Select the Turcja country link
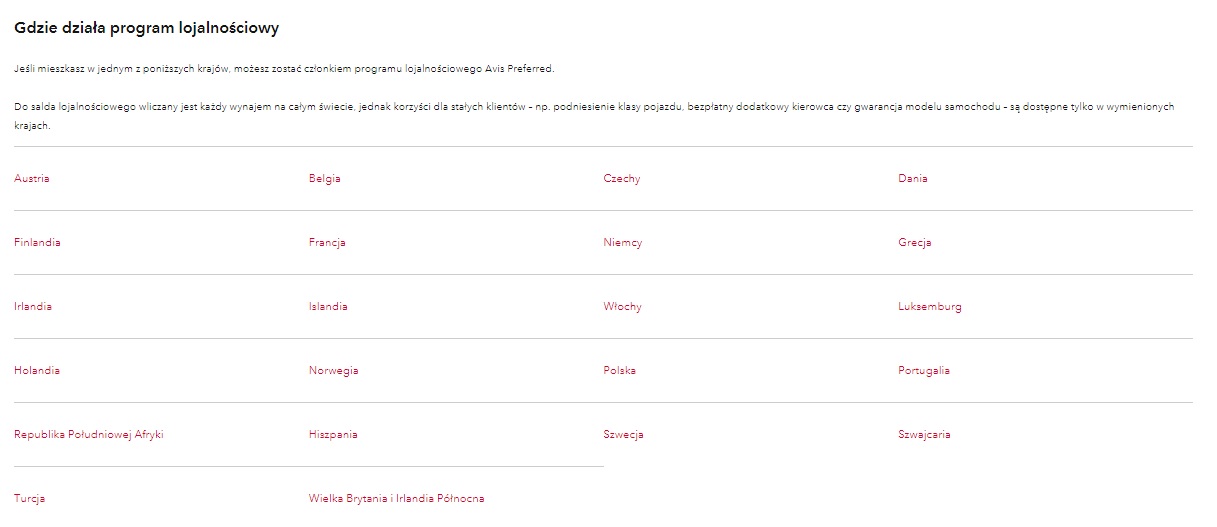The image size is (1217, 527). 30,499
